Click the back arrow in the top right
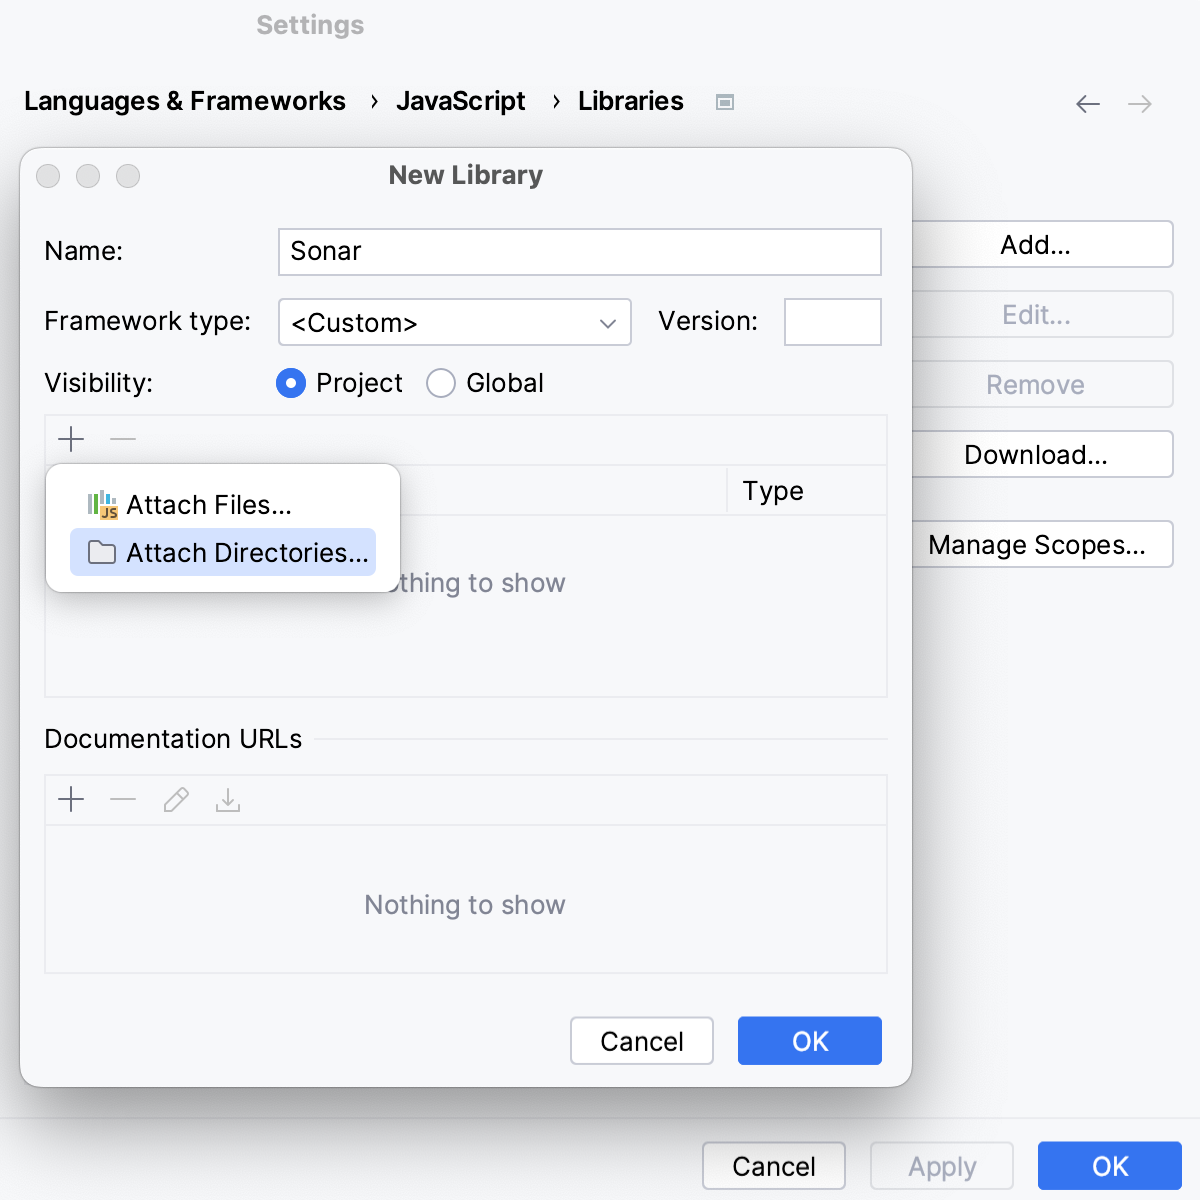1200x1200 pixels. click(x=1087, y=103)
